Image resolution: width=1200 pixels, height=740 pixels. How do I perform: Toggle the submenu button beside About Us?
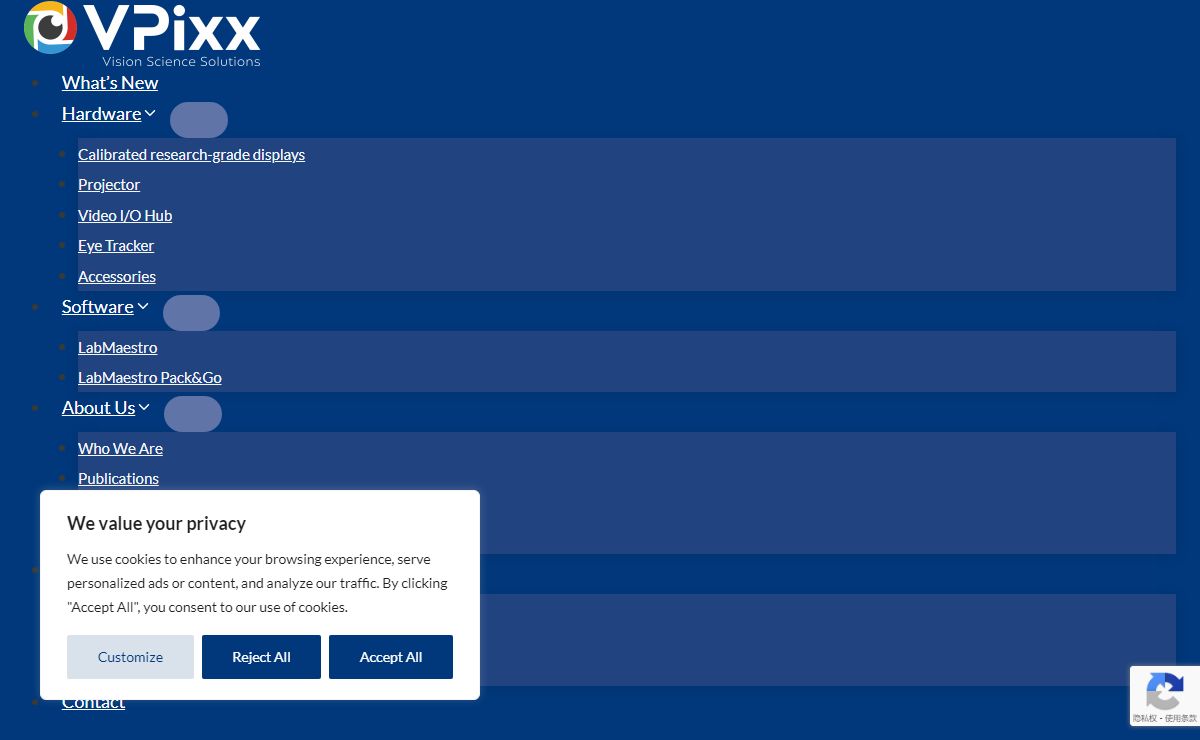coord(193,414)
